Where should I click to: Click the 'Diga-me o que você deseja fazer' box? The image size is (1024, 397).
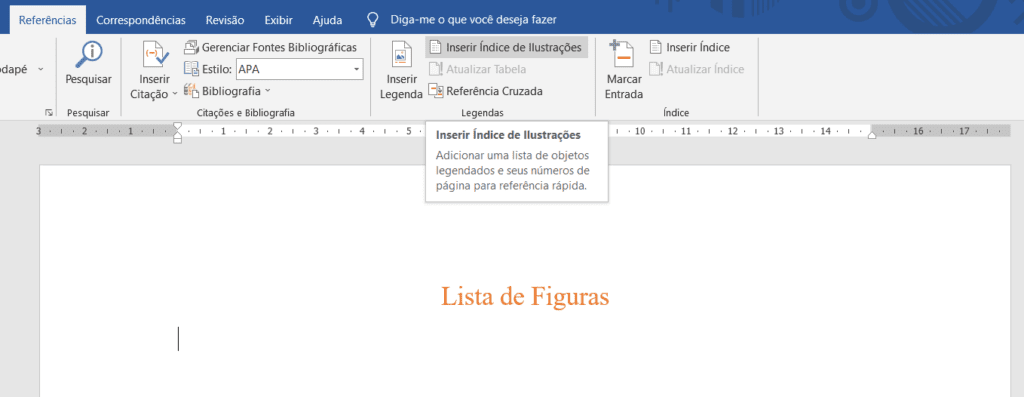point(473,20)
